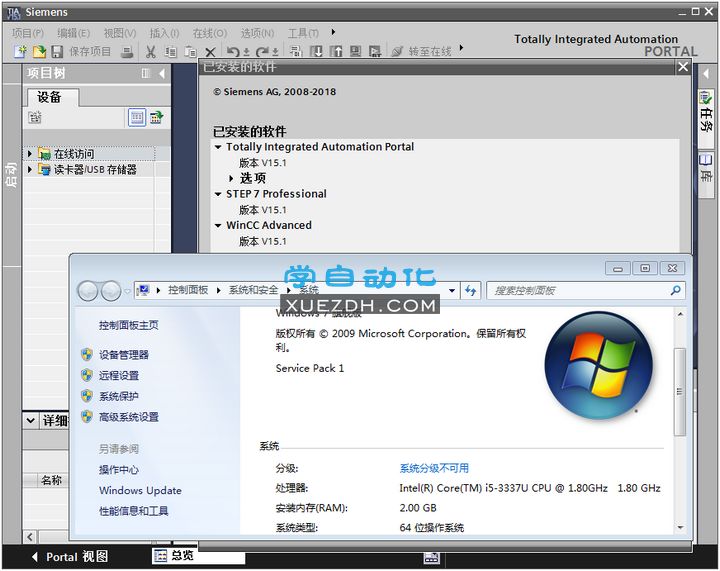Viewport: 720px width, 571px height.
Task: Open the 视图(V) menu
Action: click(120, 33)
